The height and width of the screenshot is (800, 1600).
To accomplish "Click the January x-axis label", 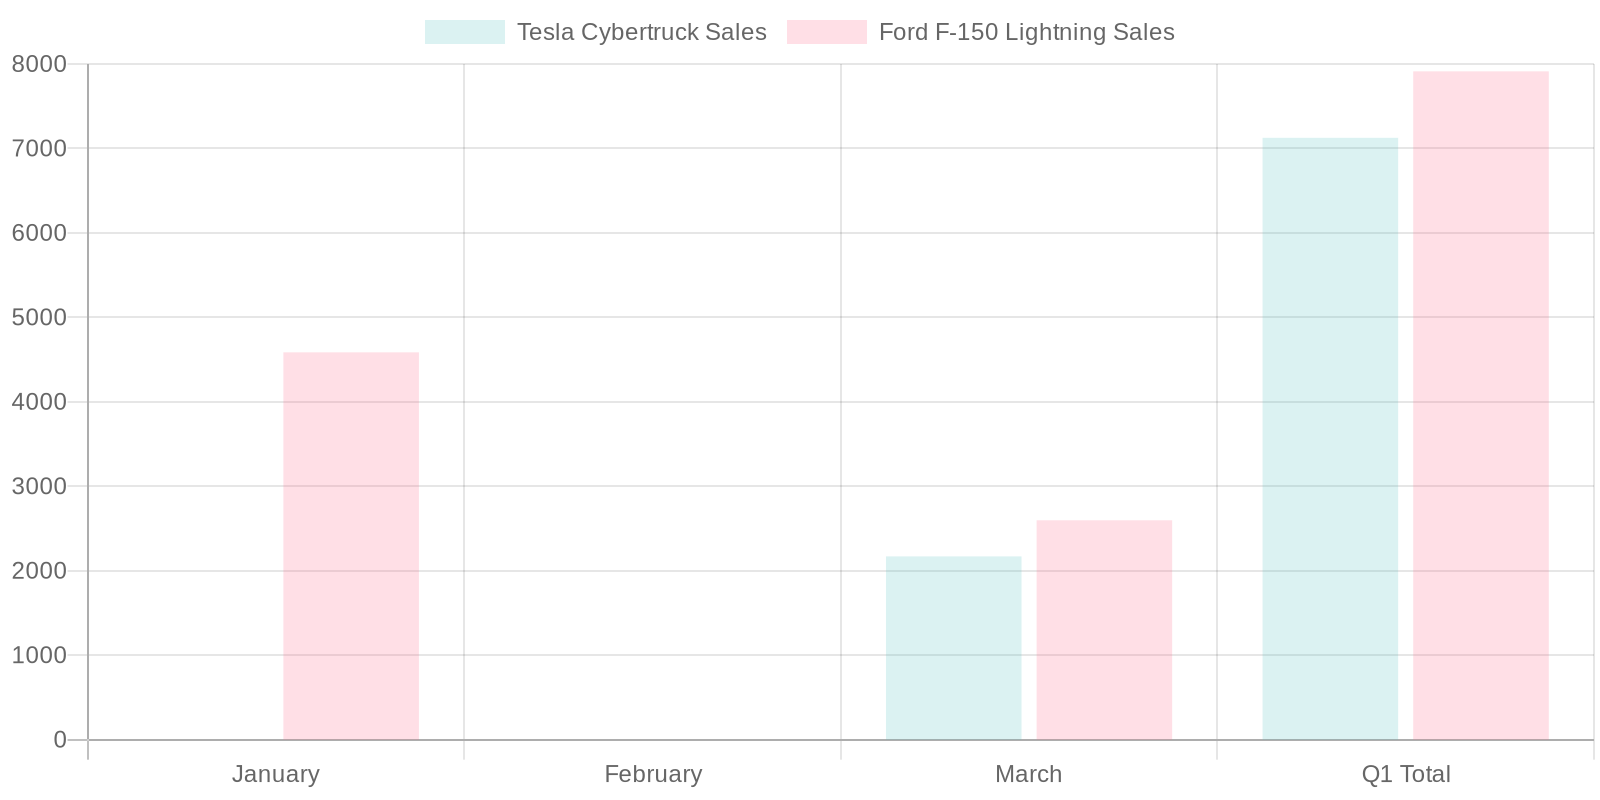I will (276, 774).
